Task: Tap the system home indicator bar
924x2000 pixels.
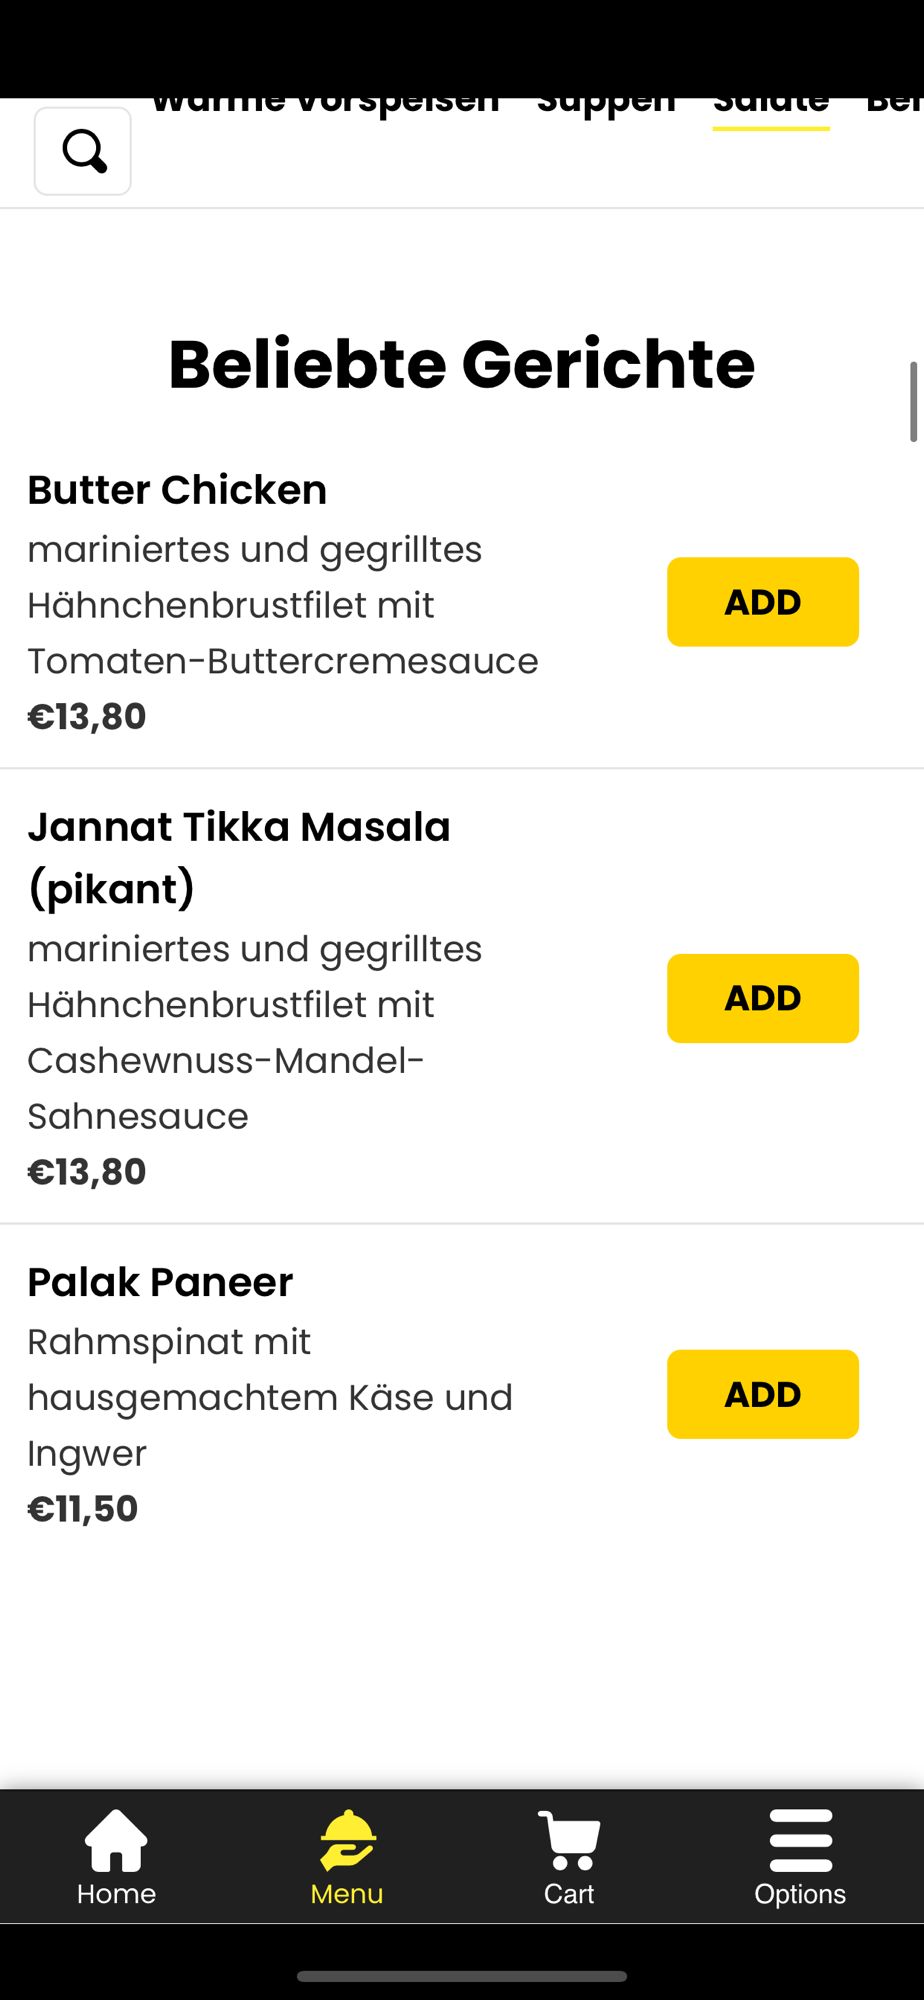Action: 461,1976
